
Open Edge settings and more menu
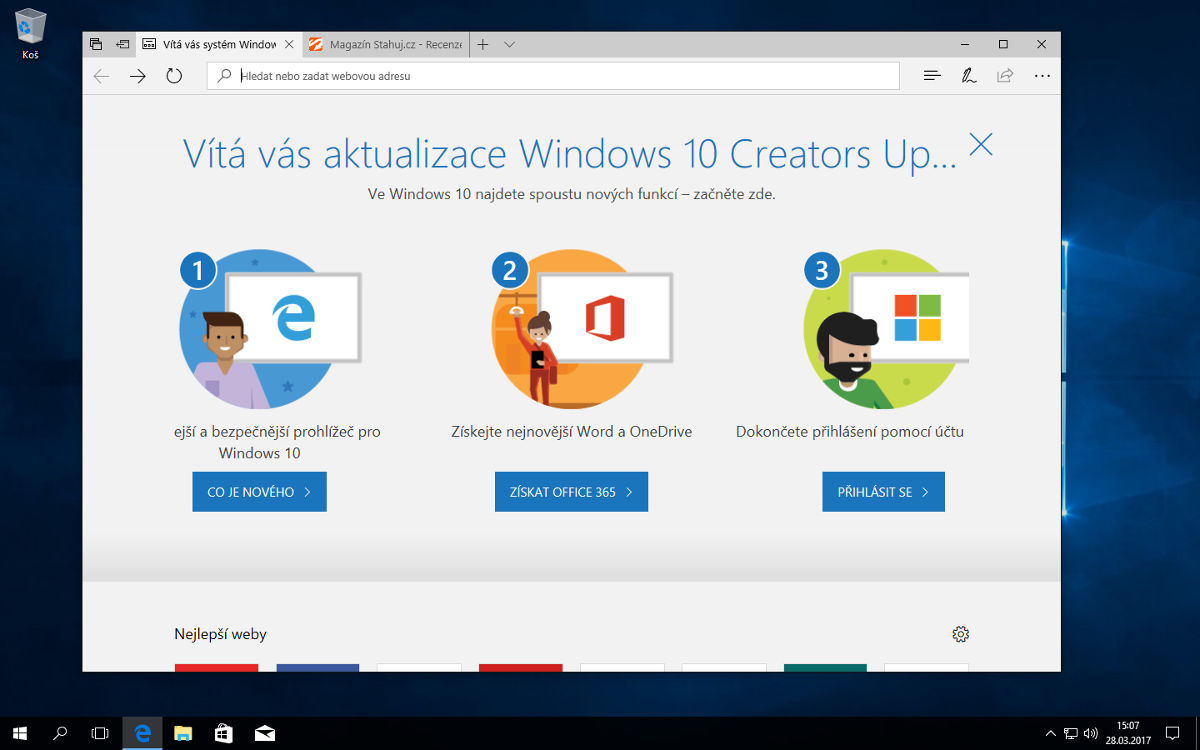1042,76
